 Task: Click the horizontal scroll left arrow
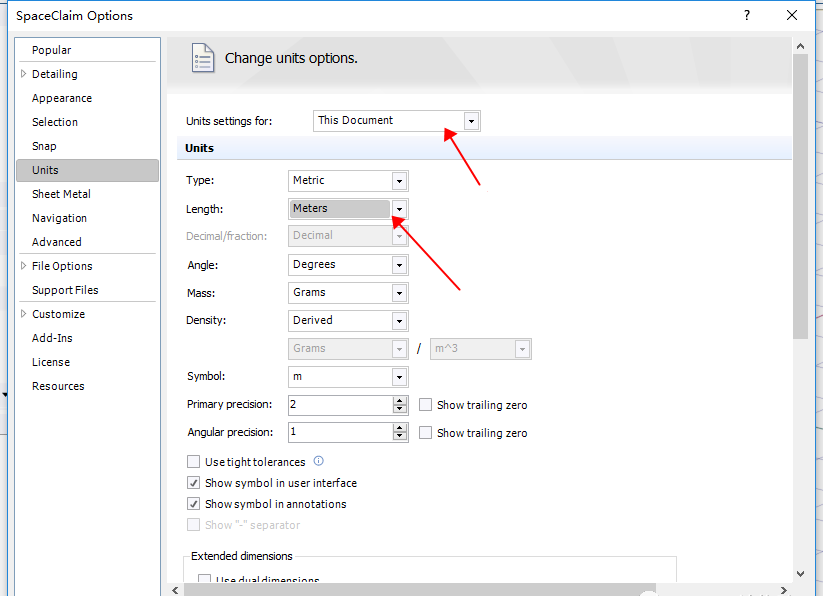click(x=175, y=590)
